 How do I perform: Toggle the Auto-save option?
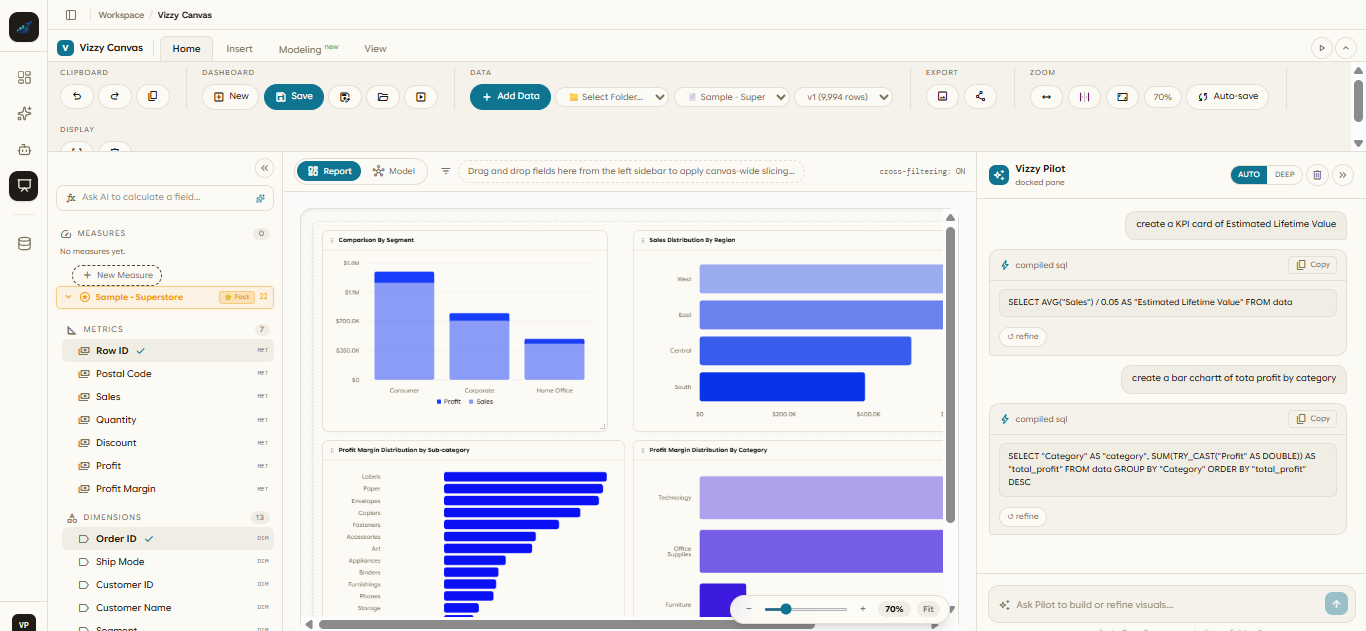coord(1227,97)
